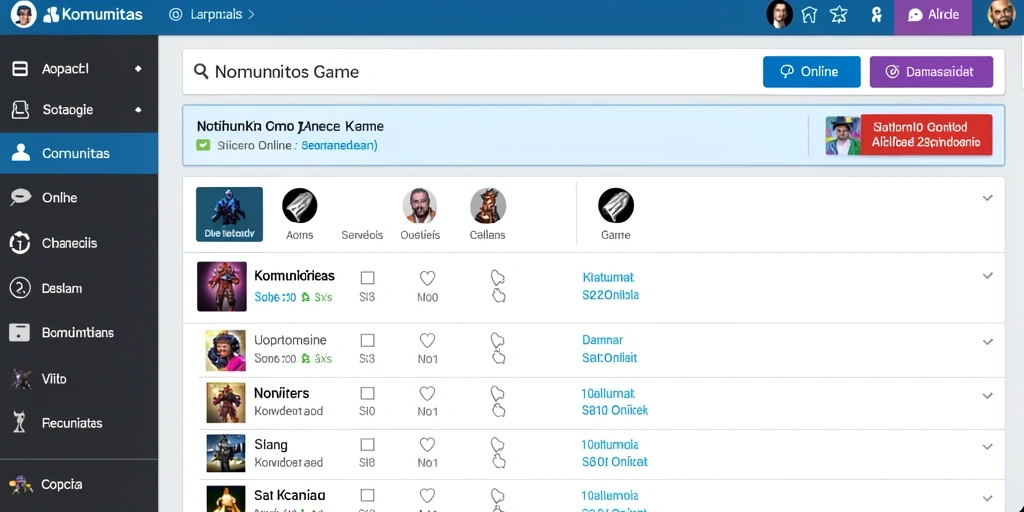The image size is (1024, 512).
Task: Click the purple Damasaidat button
Action: pyautogui.click(x=931, y=72)
